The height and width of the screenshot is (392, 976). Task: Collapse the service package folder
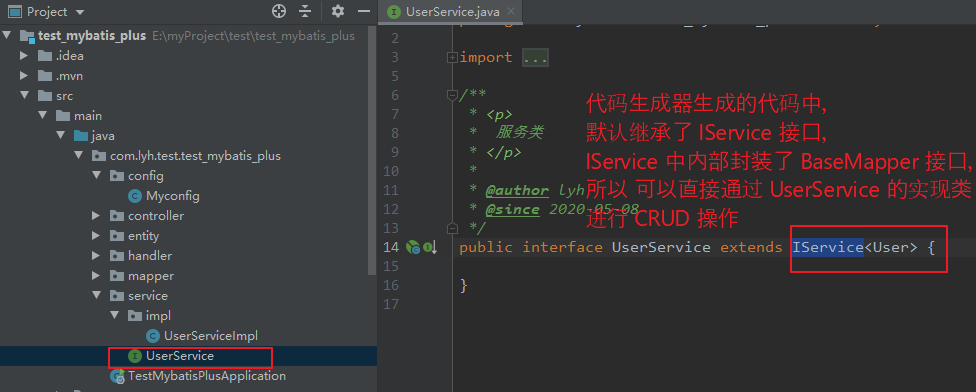click(x=96, y=296)
